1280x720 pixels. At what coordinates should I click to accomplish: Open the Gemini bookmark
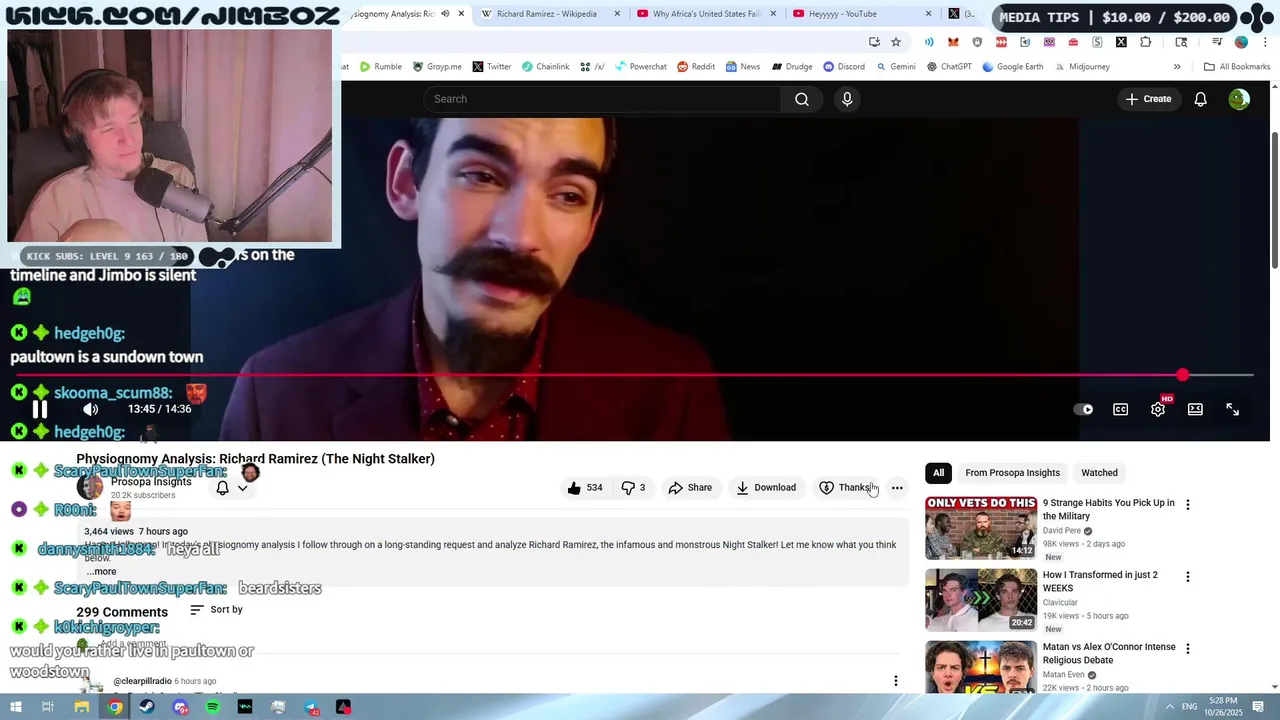click(x=895, y=67)
